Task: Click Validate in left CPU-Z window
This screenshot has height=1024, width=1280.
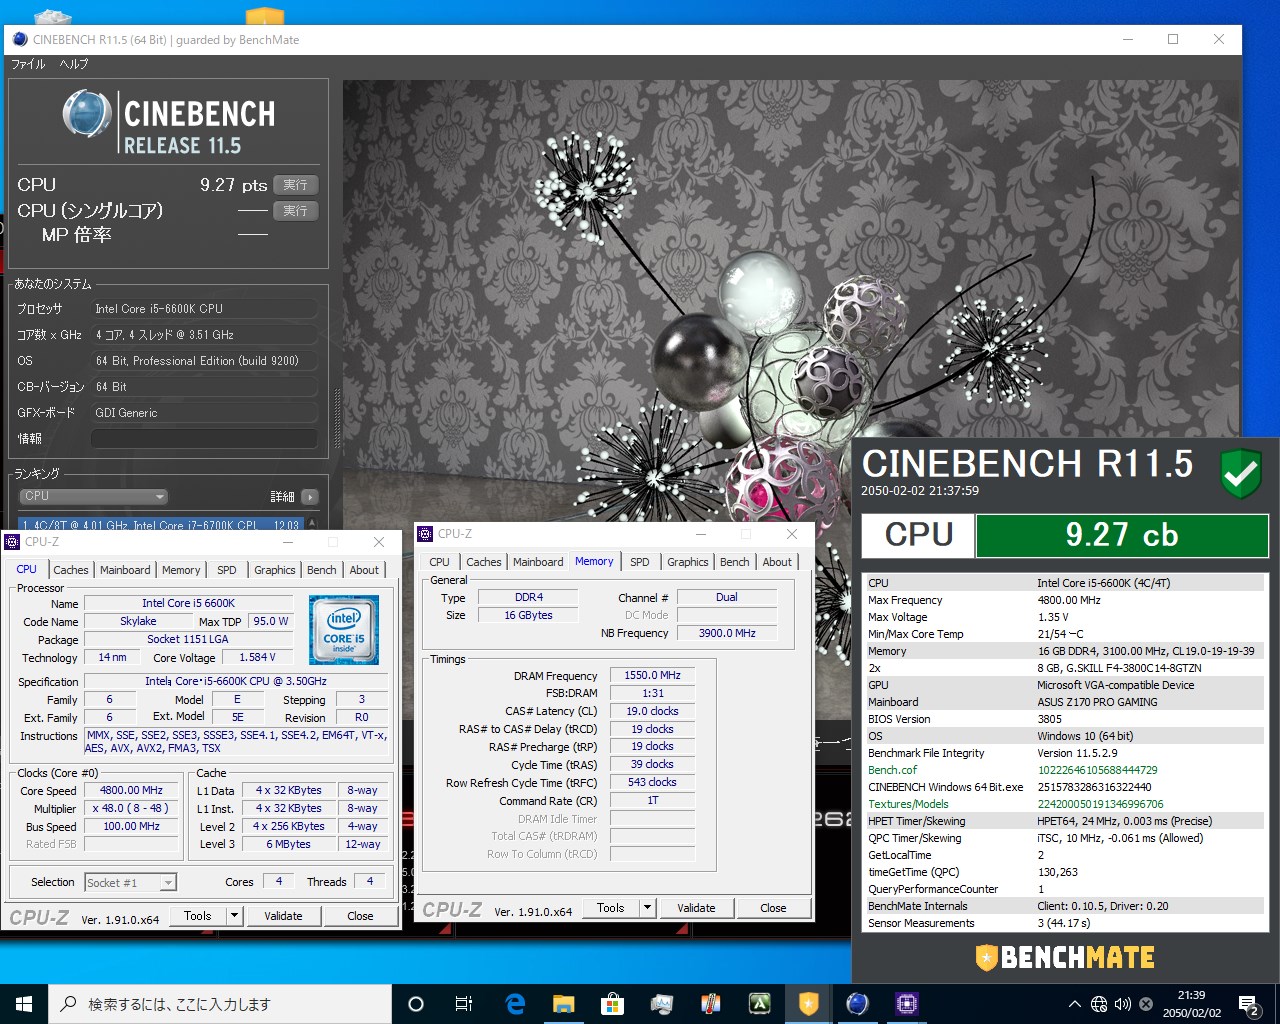Action: (x=283, y=915)
